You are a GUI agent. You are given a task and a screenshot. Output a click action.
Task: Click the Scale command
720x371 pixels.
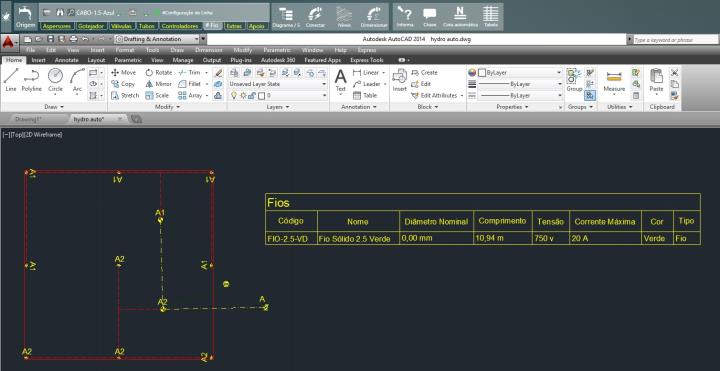pyautogui.click(x=157, y=96)
